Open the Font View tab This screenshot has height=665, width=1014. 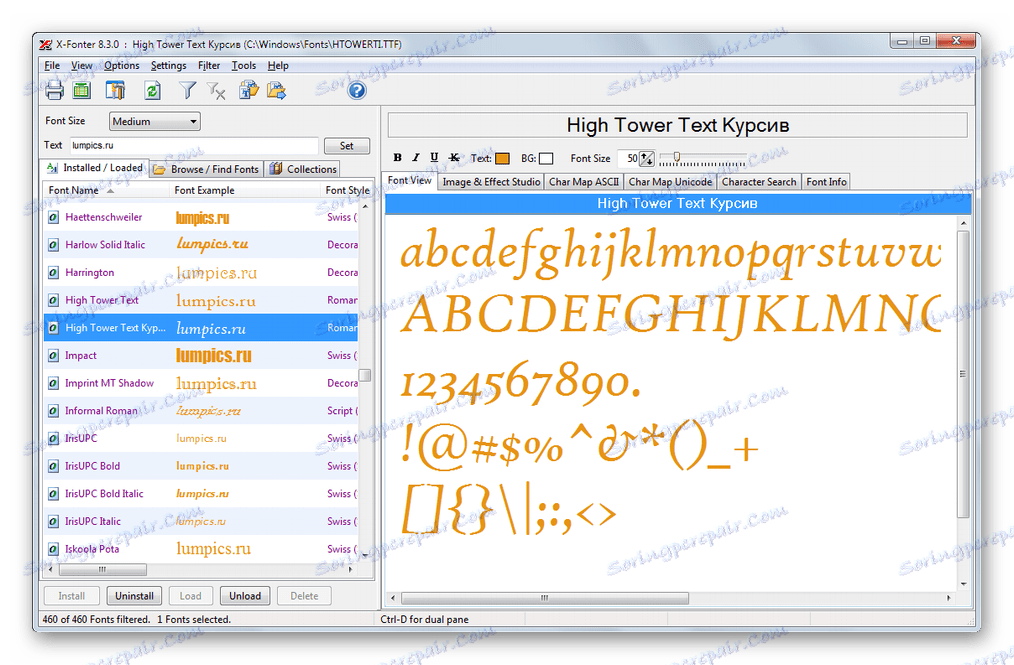pos(410,180)
